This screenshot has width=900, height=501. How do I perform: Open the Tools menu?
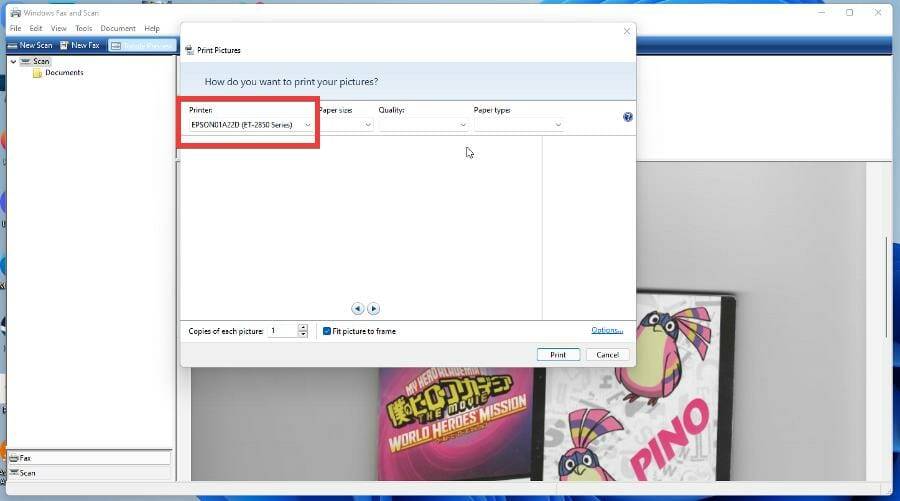83,28
